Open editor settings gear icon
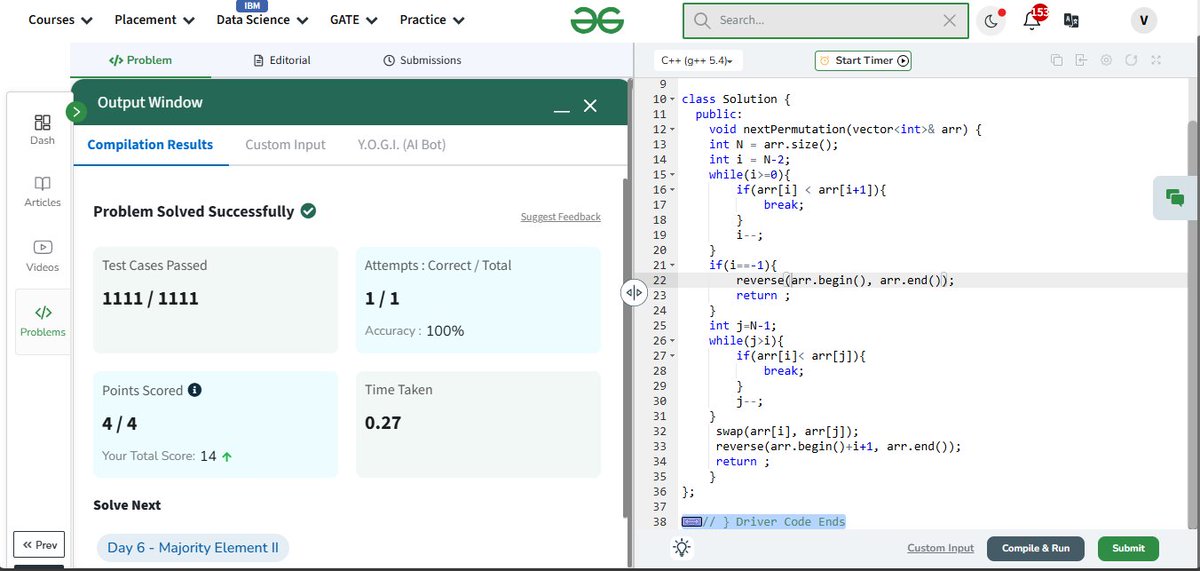The height and width of the screenshot is (571, 1200). coord(1106,61)
